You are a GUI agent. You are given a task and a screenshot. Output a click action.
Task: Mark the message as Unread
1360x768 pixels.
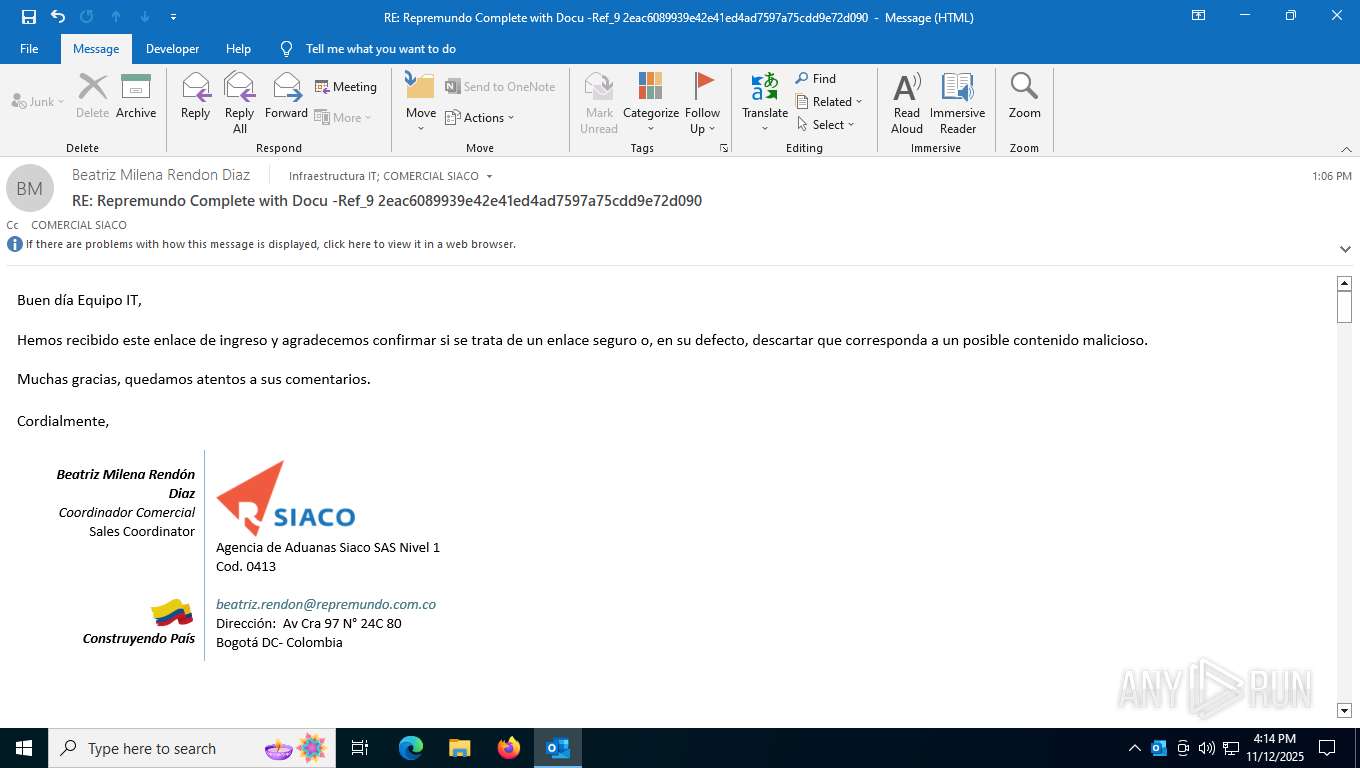click(x=599, y=103)
